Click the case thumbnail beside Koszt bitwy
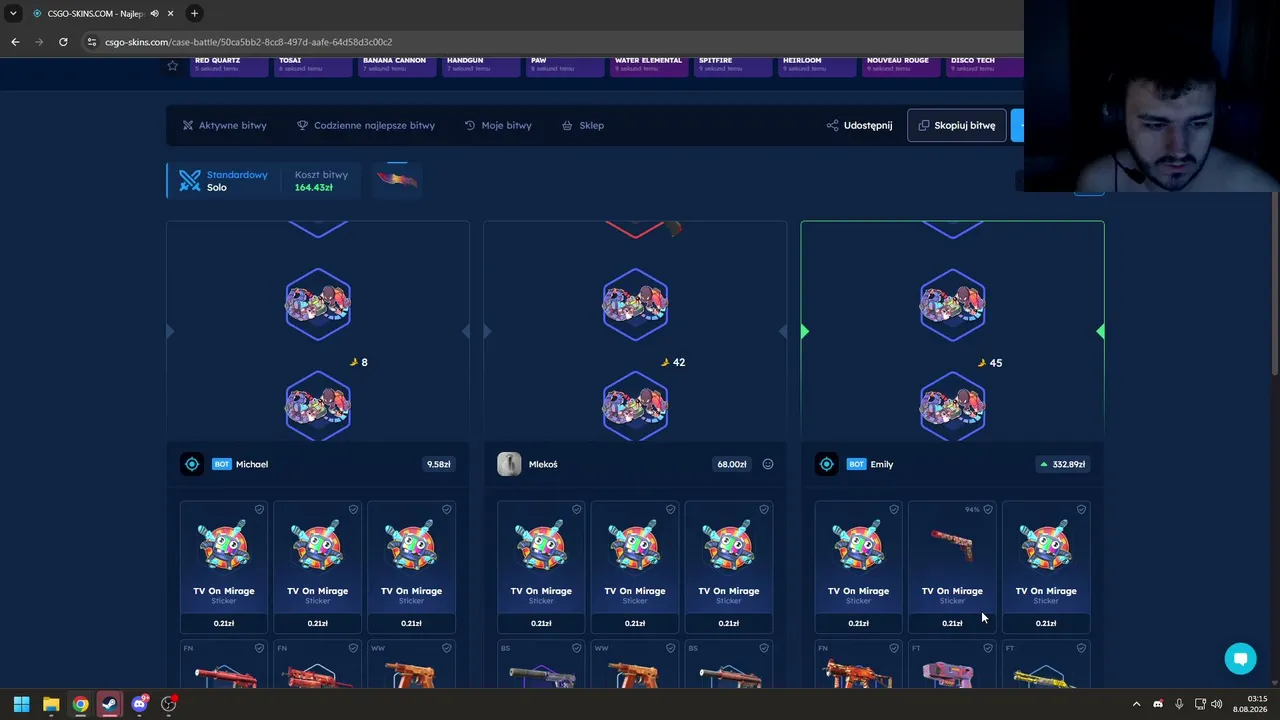1280x720 pixels. tap(397, 180)
